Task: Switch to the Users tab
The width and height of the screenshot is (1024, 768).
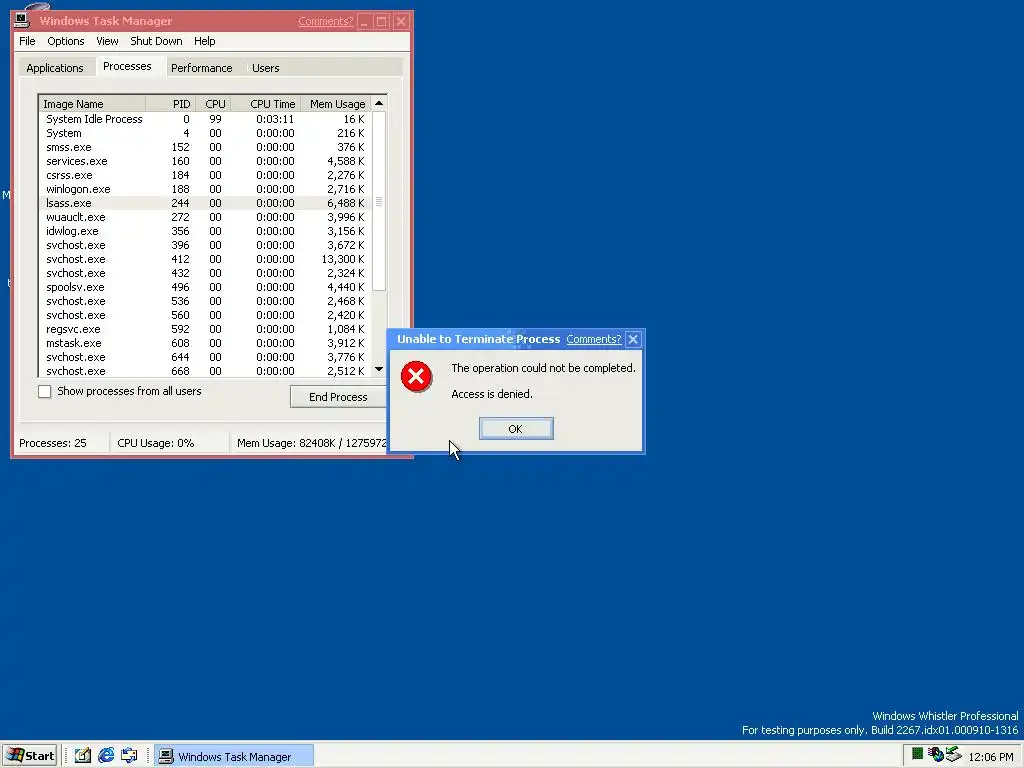Action: [x=265, y=68]
